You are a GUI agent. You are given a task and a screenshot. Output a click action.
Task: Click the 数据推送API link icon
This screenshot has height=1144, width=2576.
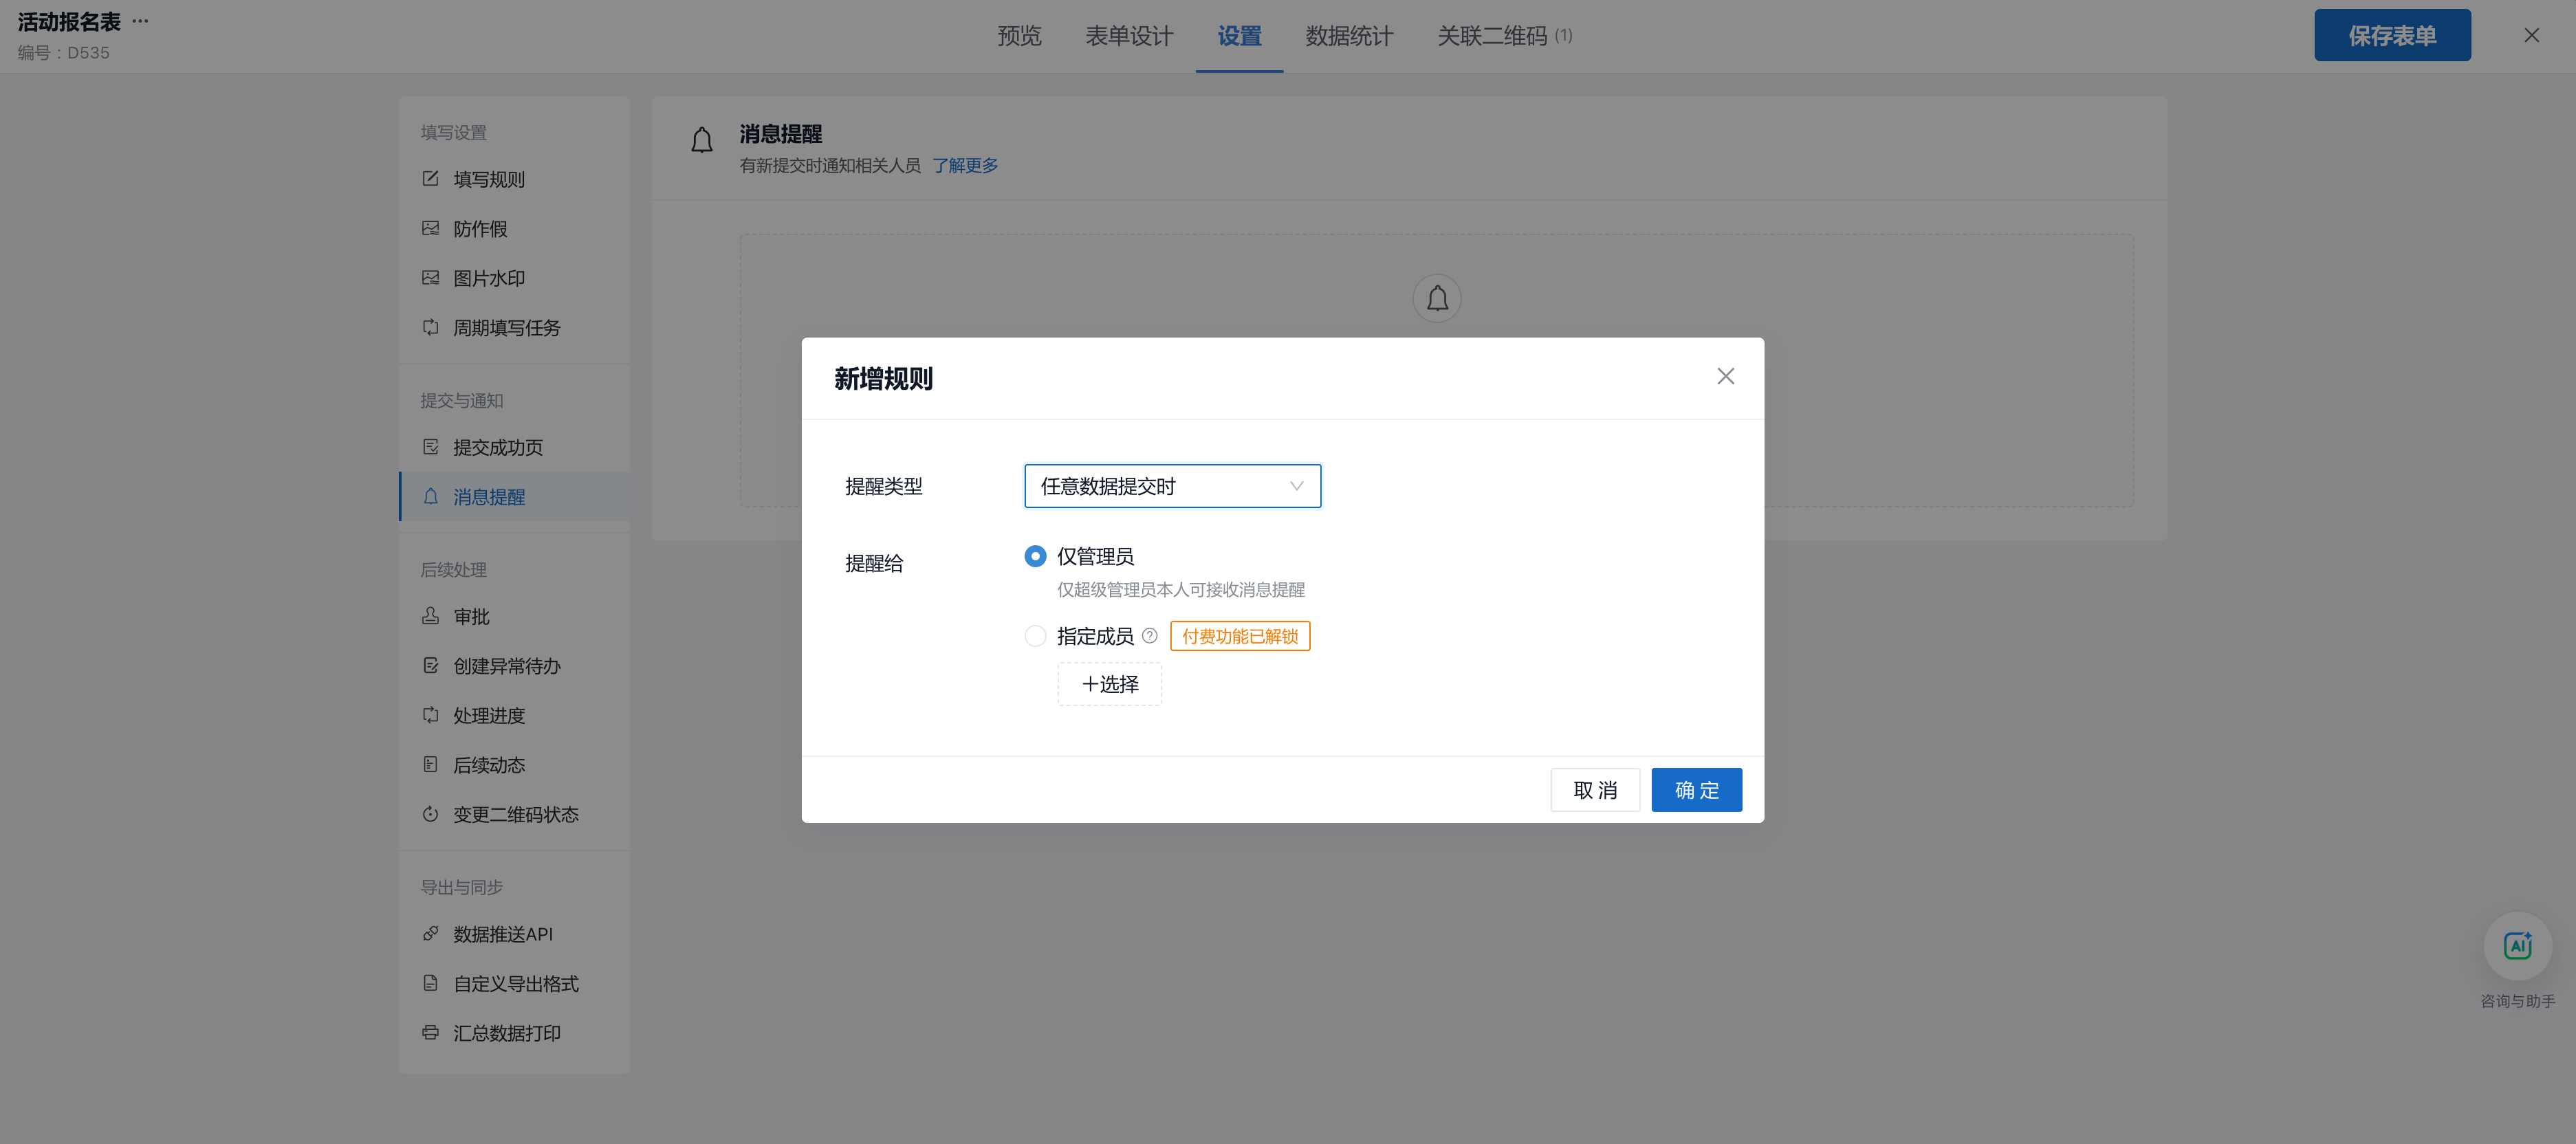point(430,933)
